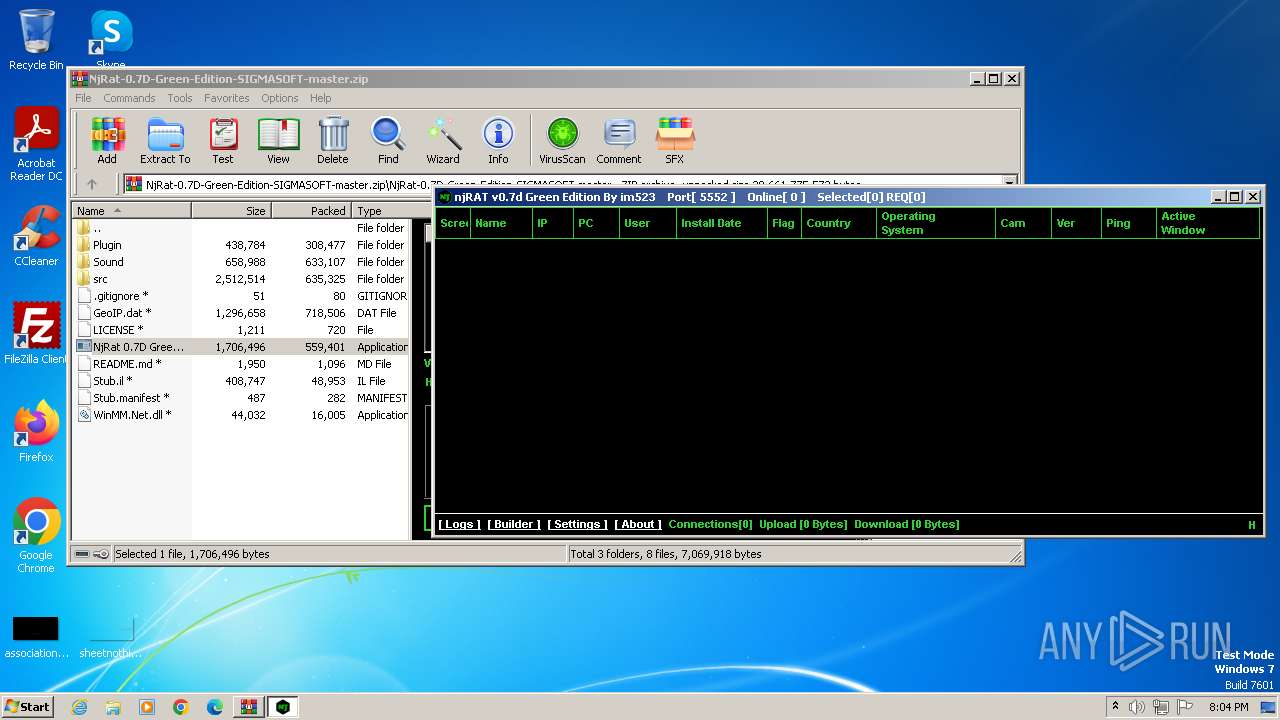Select Stub.il file row

pyautogui.click(x=240, y=381)
